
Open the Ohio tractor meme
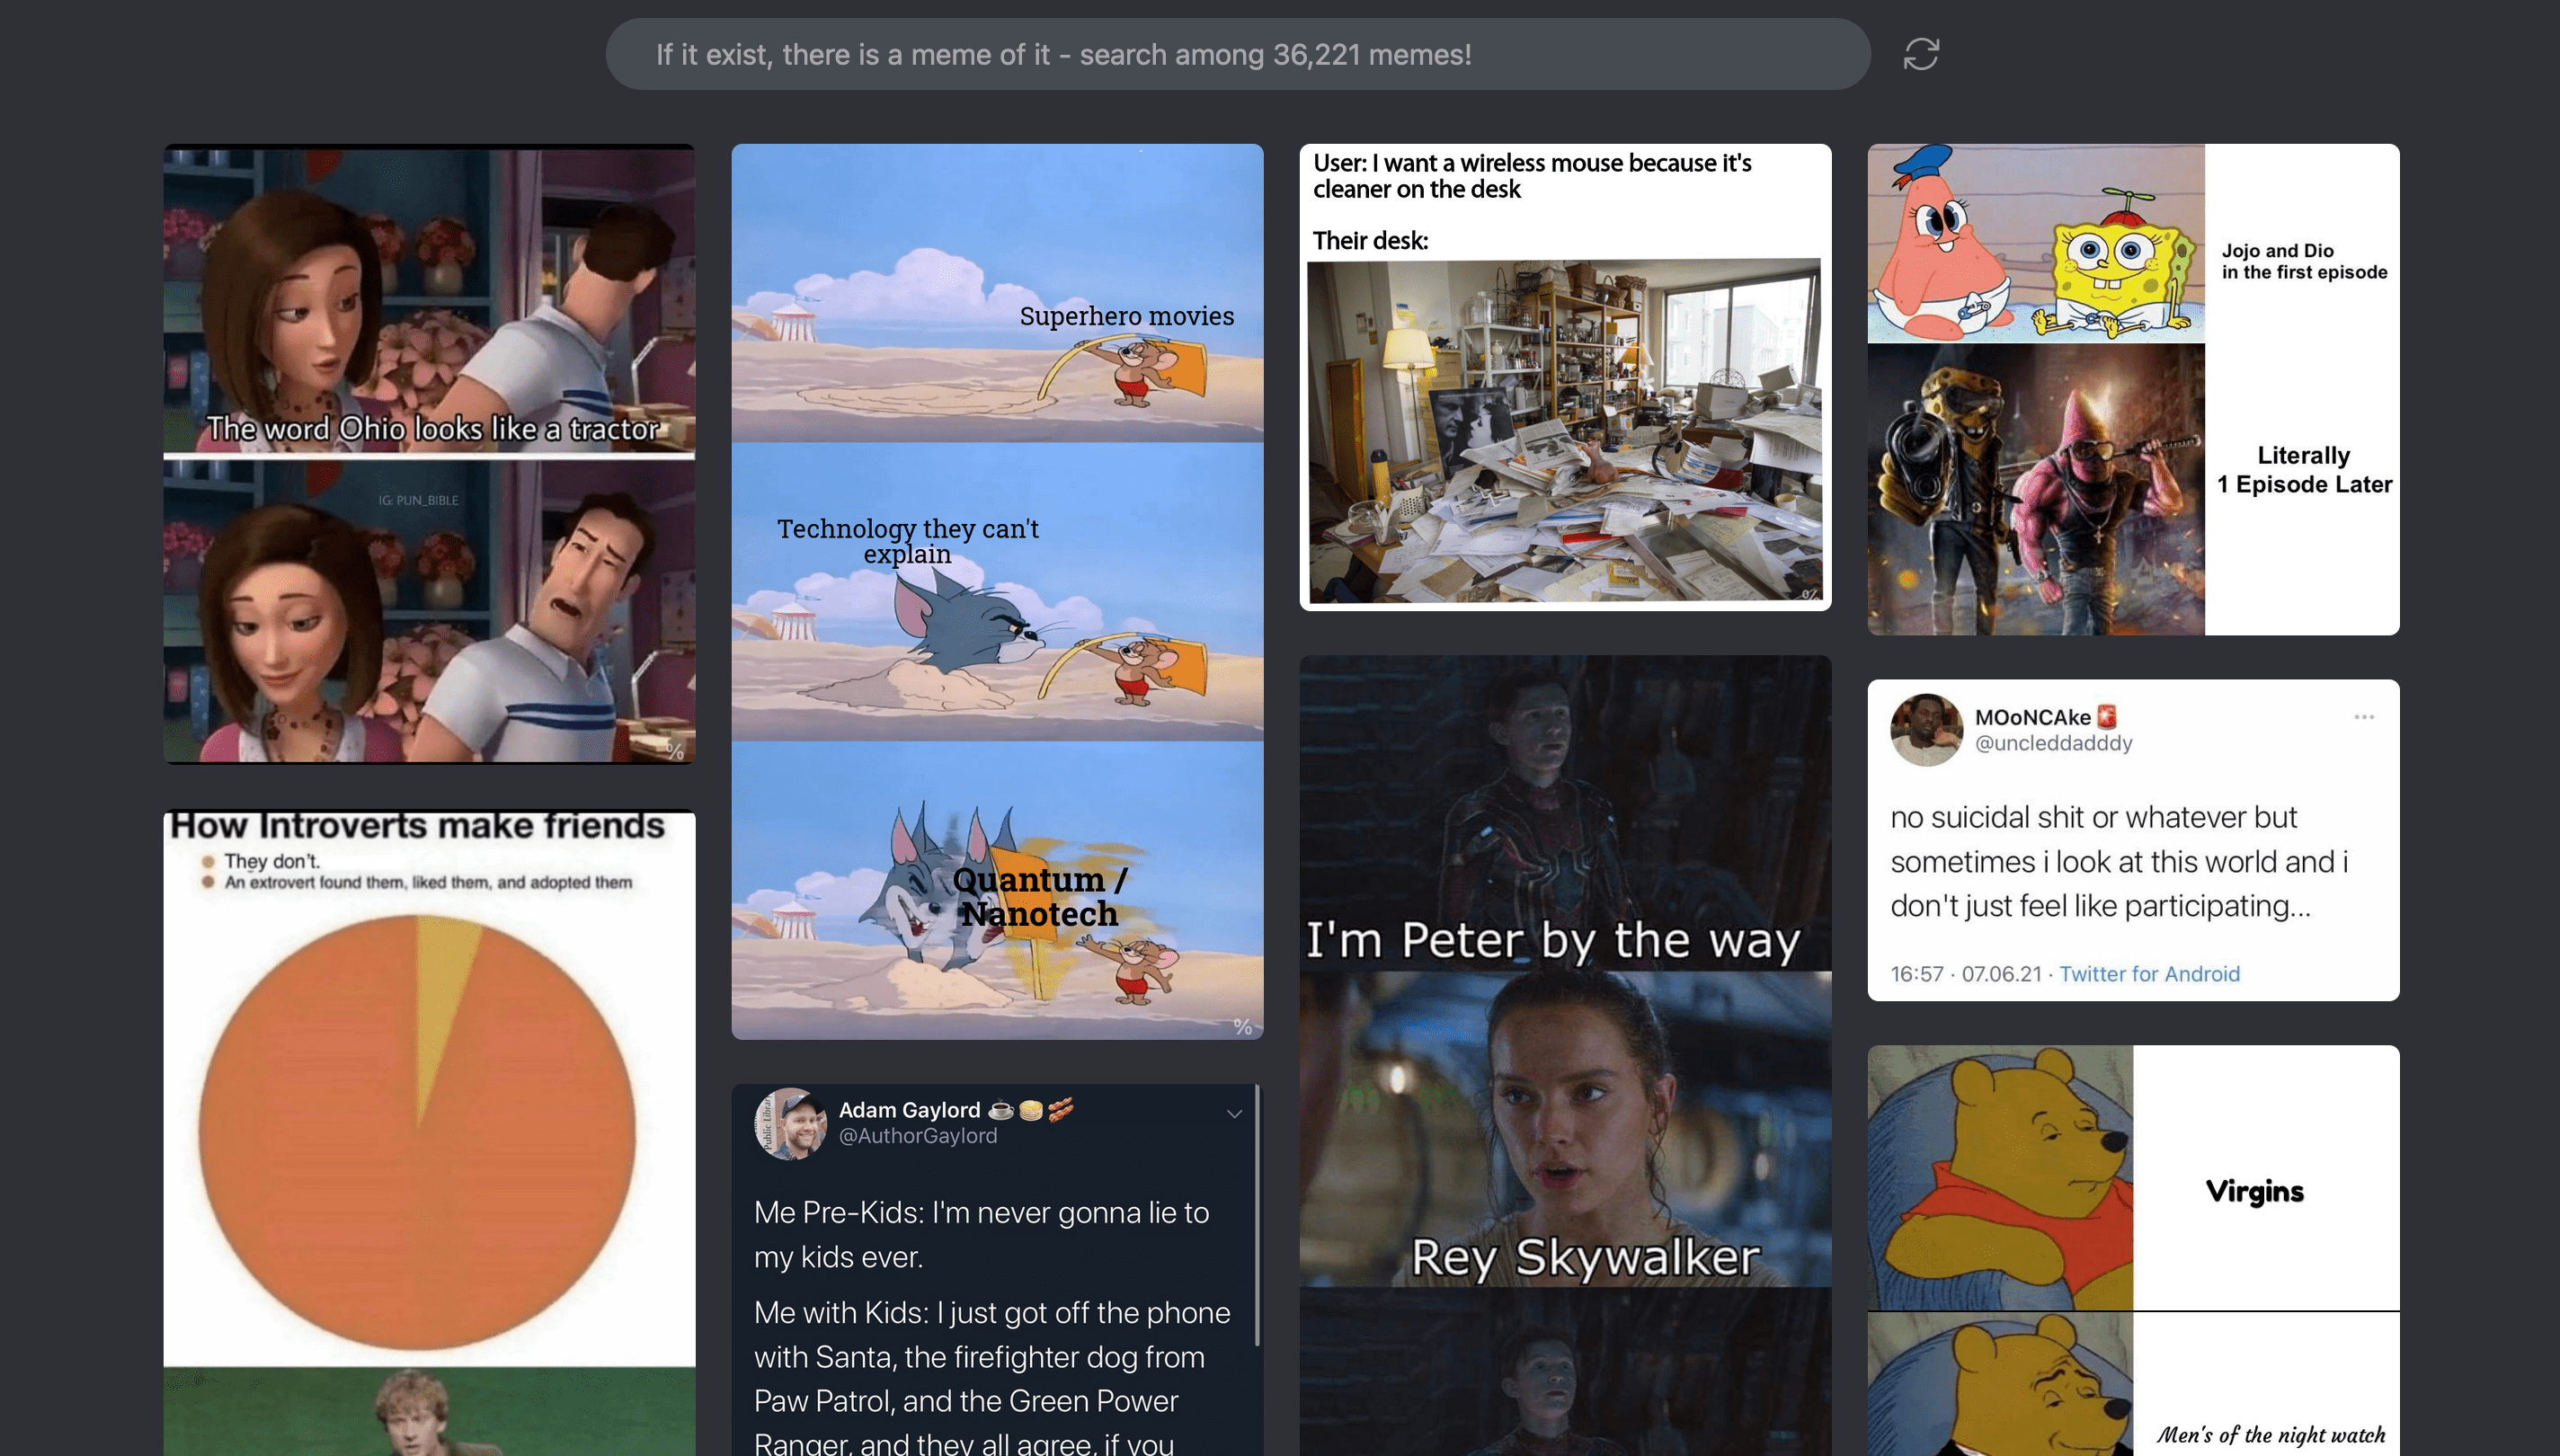(x=429, y=454)
